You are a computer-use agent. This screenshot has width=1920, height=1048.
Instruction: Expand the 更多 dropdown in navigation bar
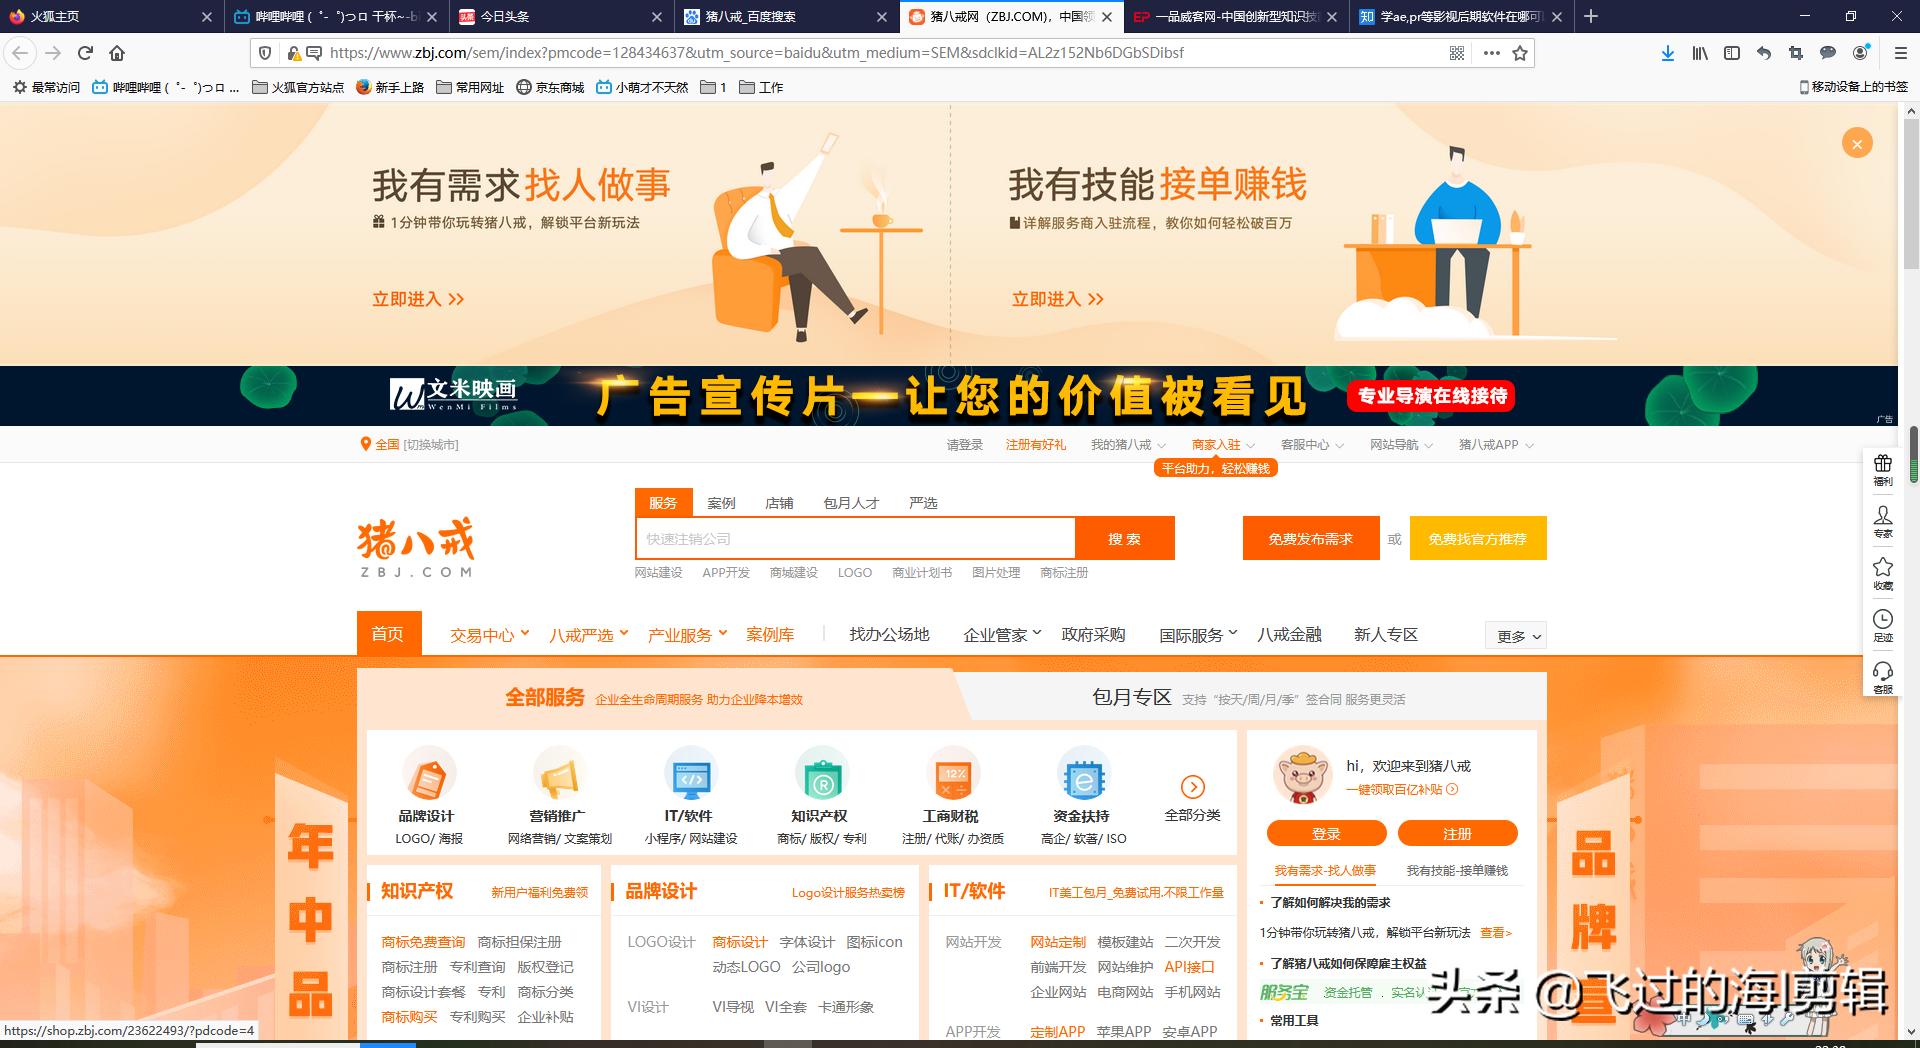tap(1515, 635)
